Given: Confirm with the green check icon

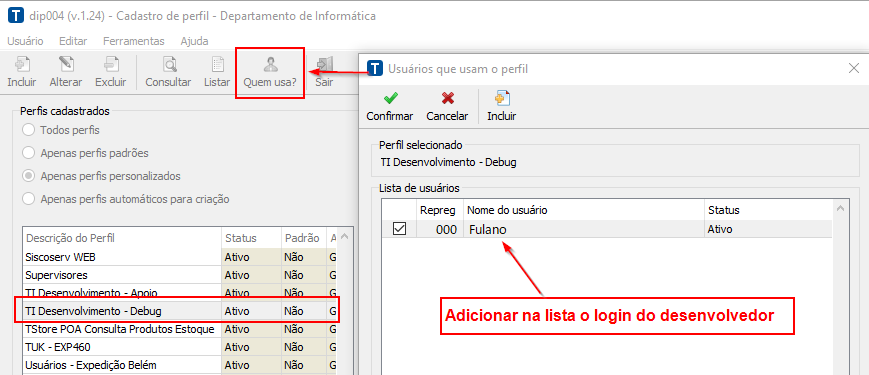Looking at the screenshot, I should tap(390, 99).
